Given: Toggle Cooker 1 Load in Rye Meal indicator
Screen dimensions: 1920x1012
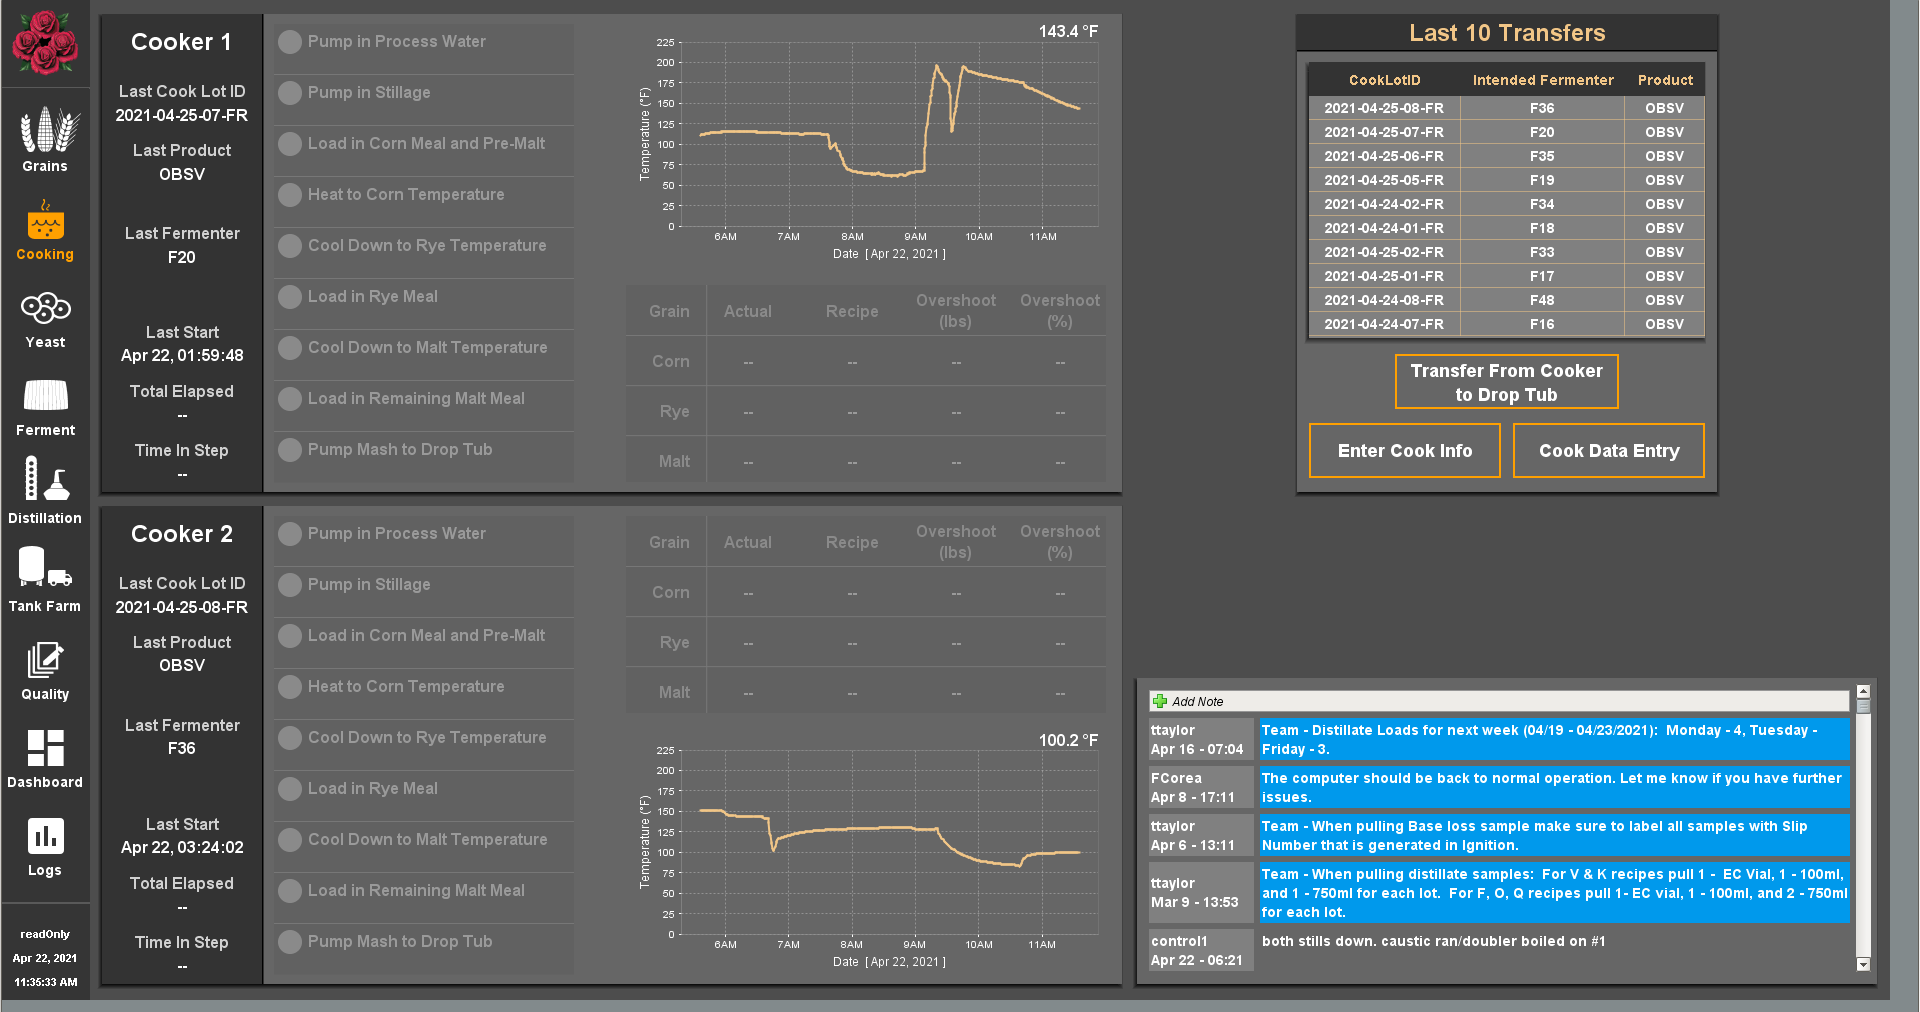Looking at the screenshot, I should pyautogui.click(x=290, y=297).
